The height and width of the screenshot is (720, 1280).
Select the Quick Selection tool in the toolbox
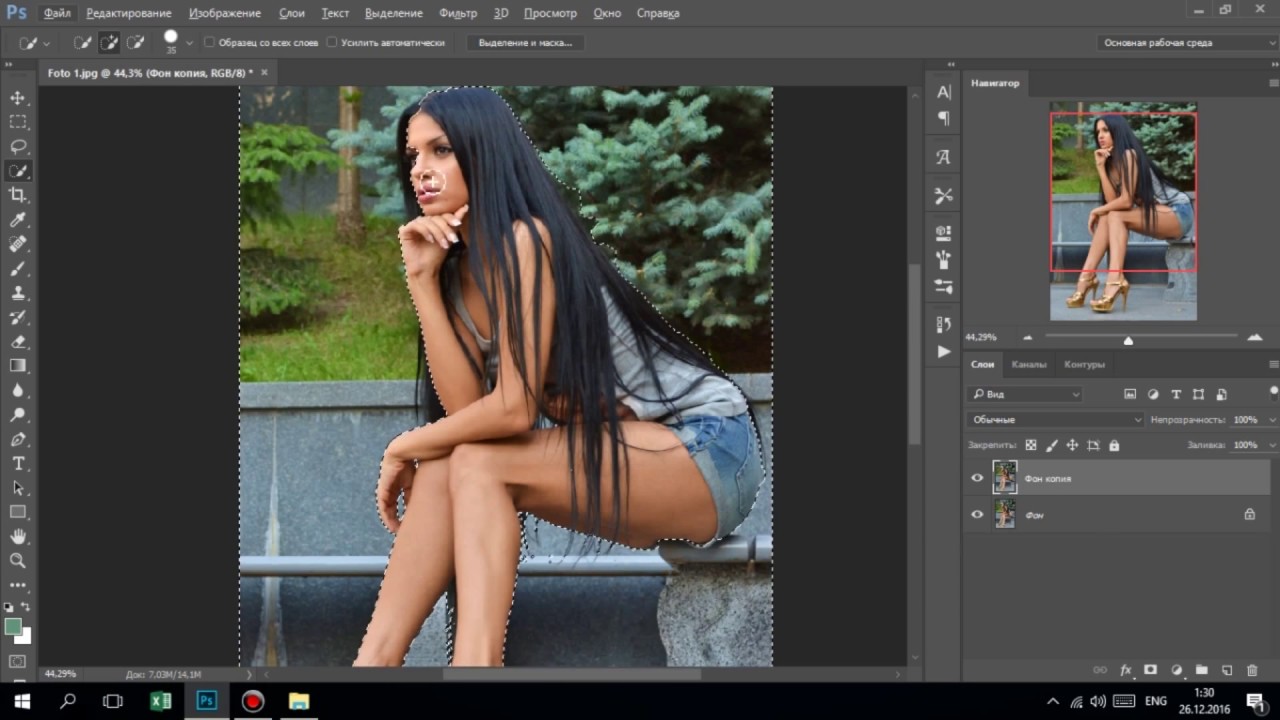[18, 171]
